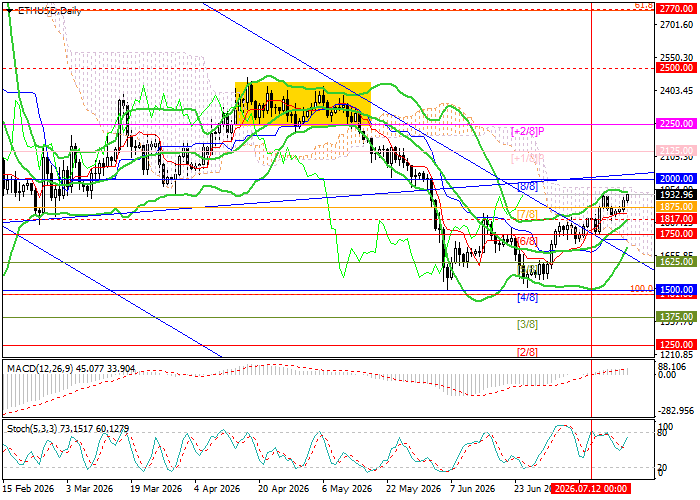Click the 88.106 MACD scale value
Viewport: 700px width, 500px height.
(x=674, y=367)
